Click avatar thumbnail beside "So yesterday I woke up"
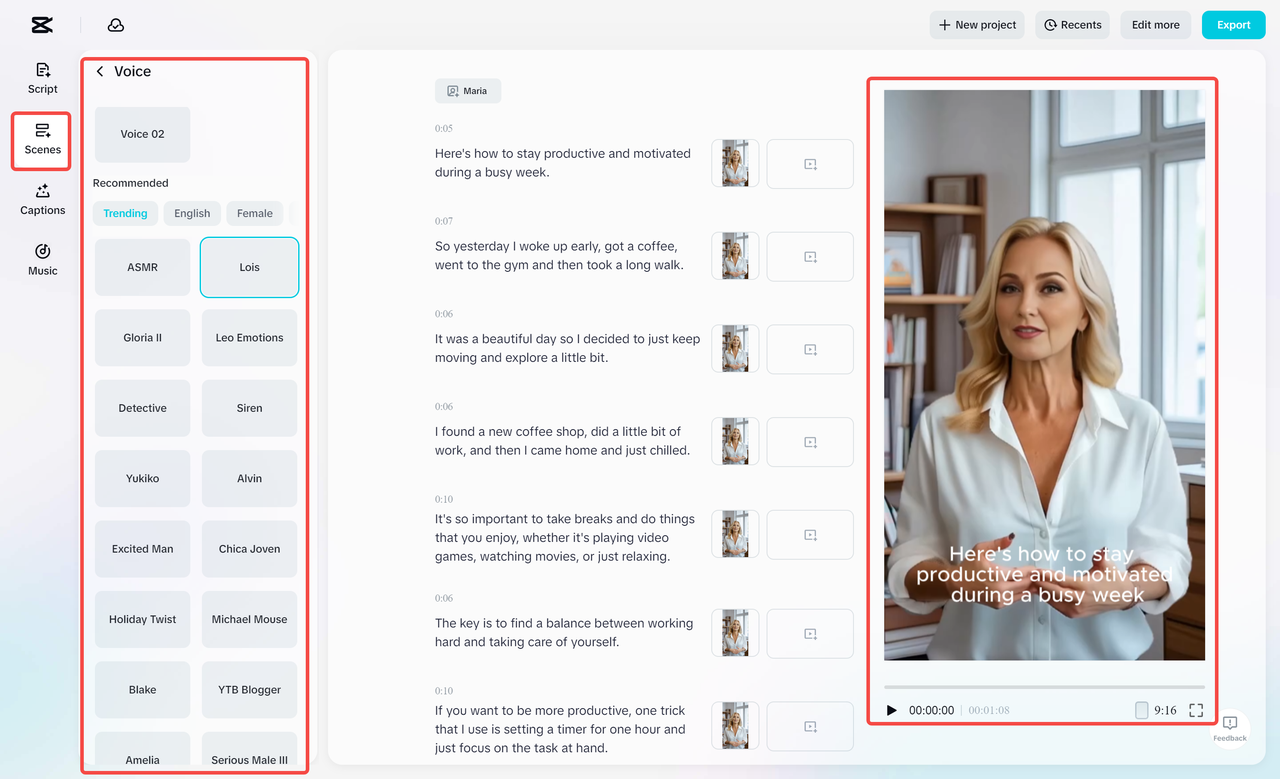This screenshot has height=779, width=1280. pyautogui.click(x=735, y=257)
